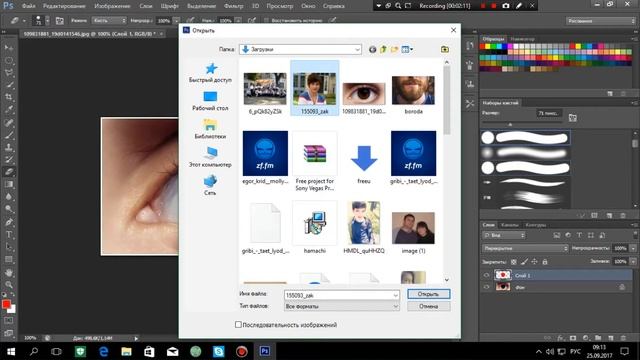Select the History Brush tool
This screenshot has width=640, height=360.
pos(9,160)
